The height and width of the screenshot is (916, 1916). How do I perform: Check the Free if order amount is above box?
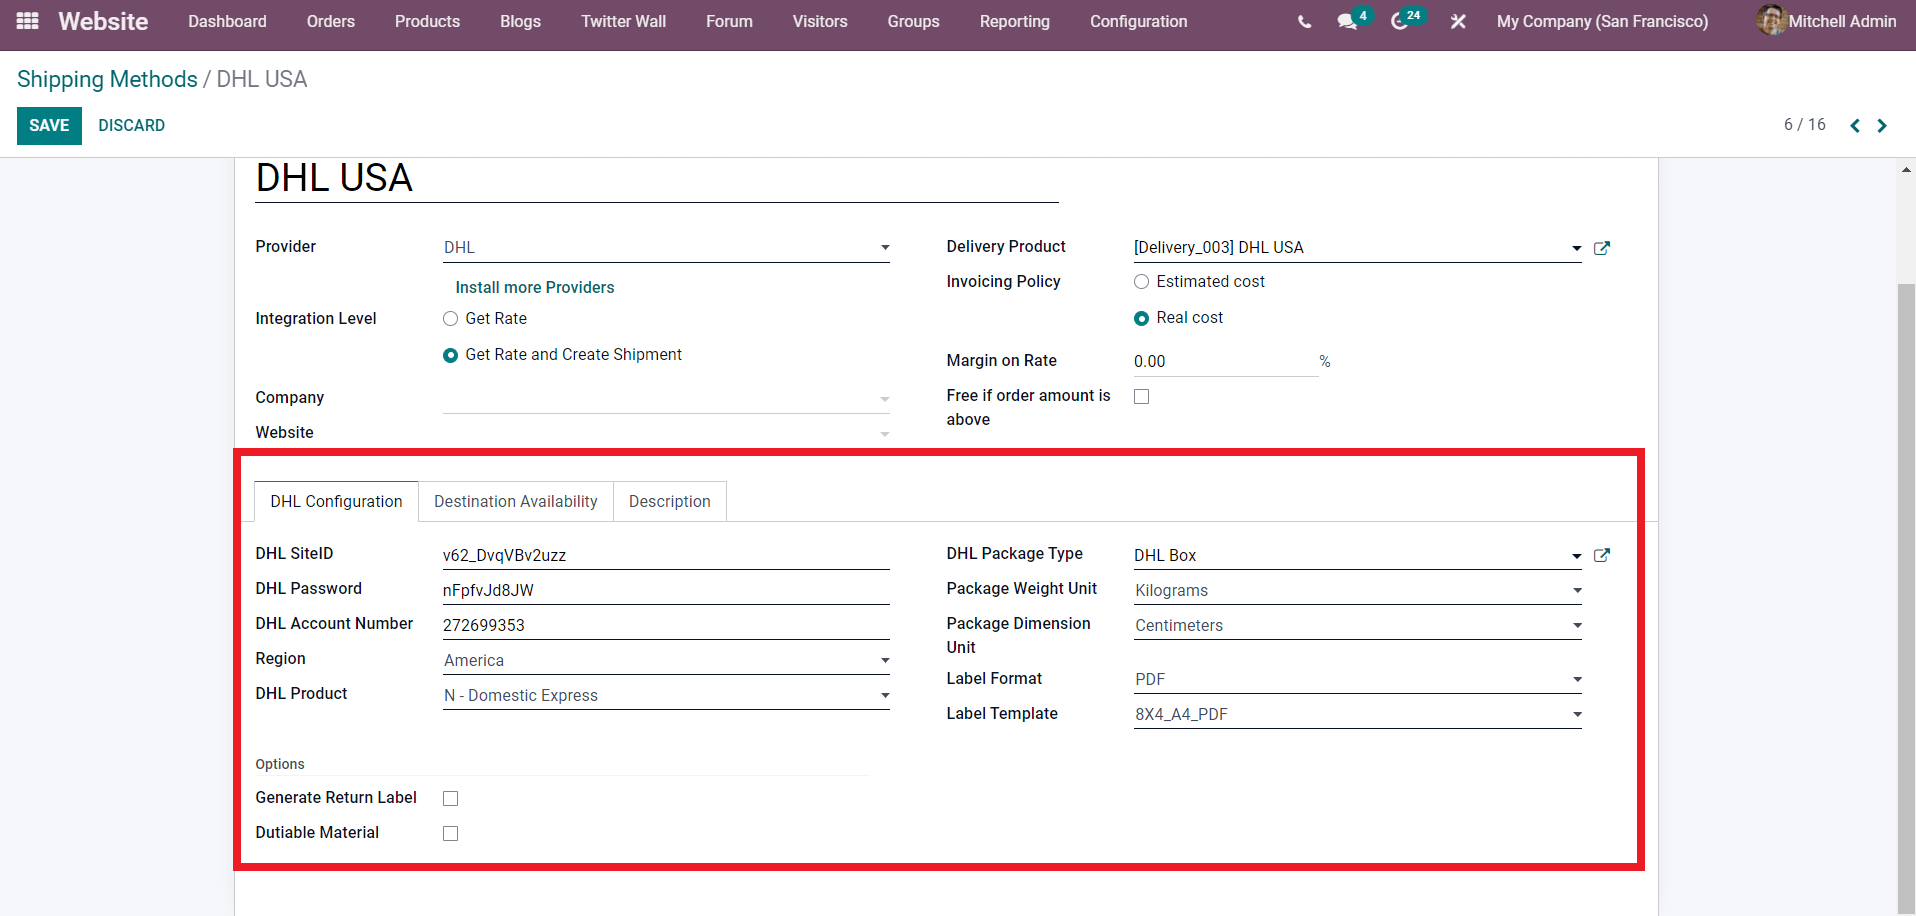pyautogui.click(x=1141, y=396)
